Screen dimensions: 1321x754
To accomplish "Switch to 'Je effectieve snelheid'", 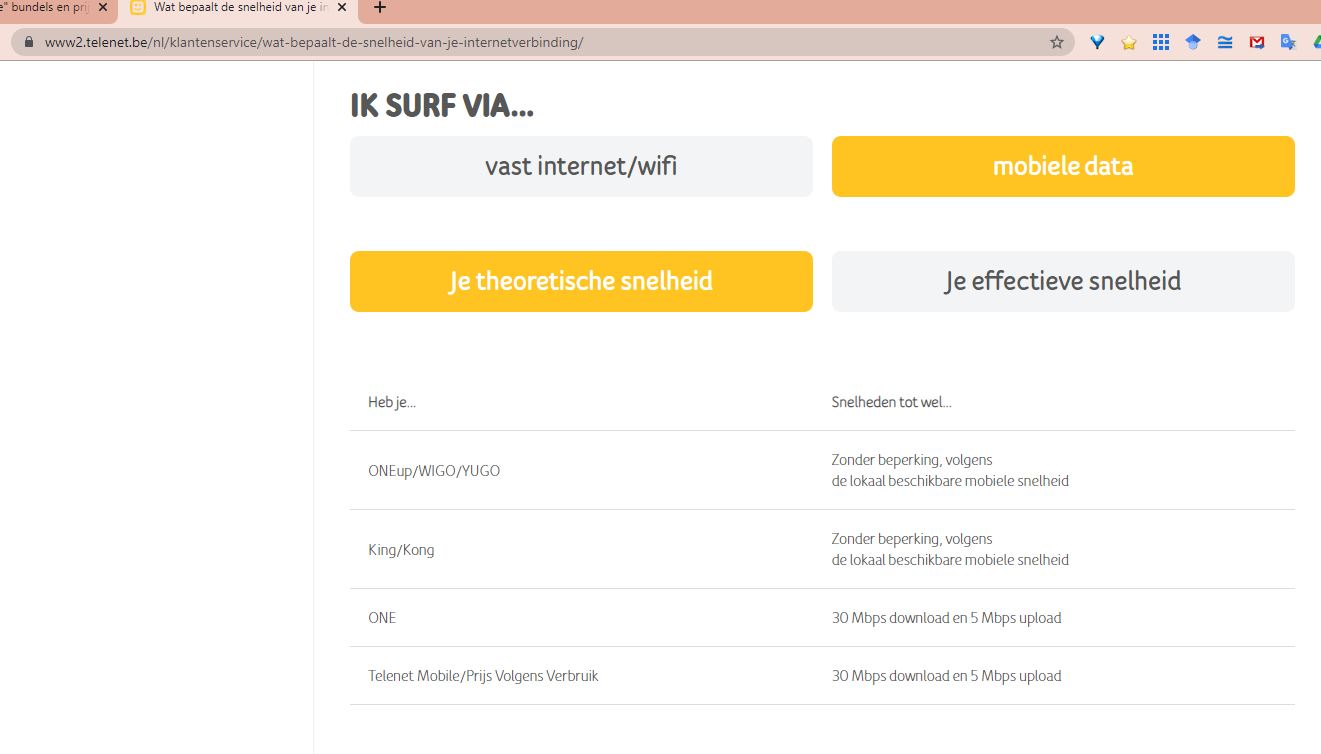I will point(1063,281).
